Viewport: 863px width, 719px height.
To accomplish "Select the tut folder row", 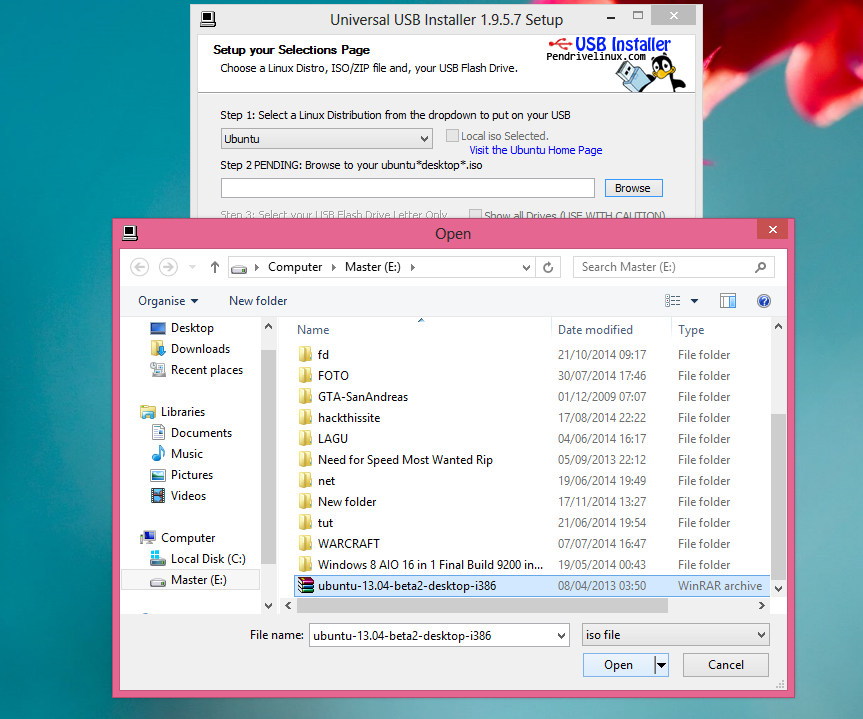I will pos(532,523).
